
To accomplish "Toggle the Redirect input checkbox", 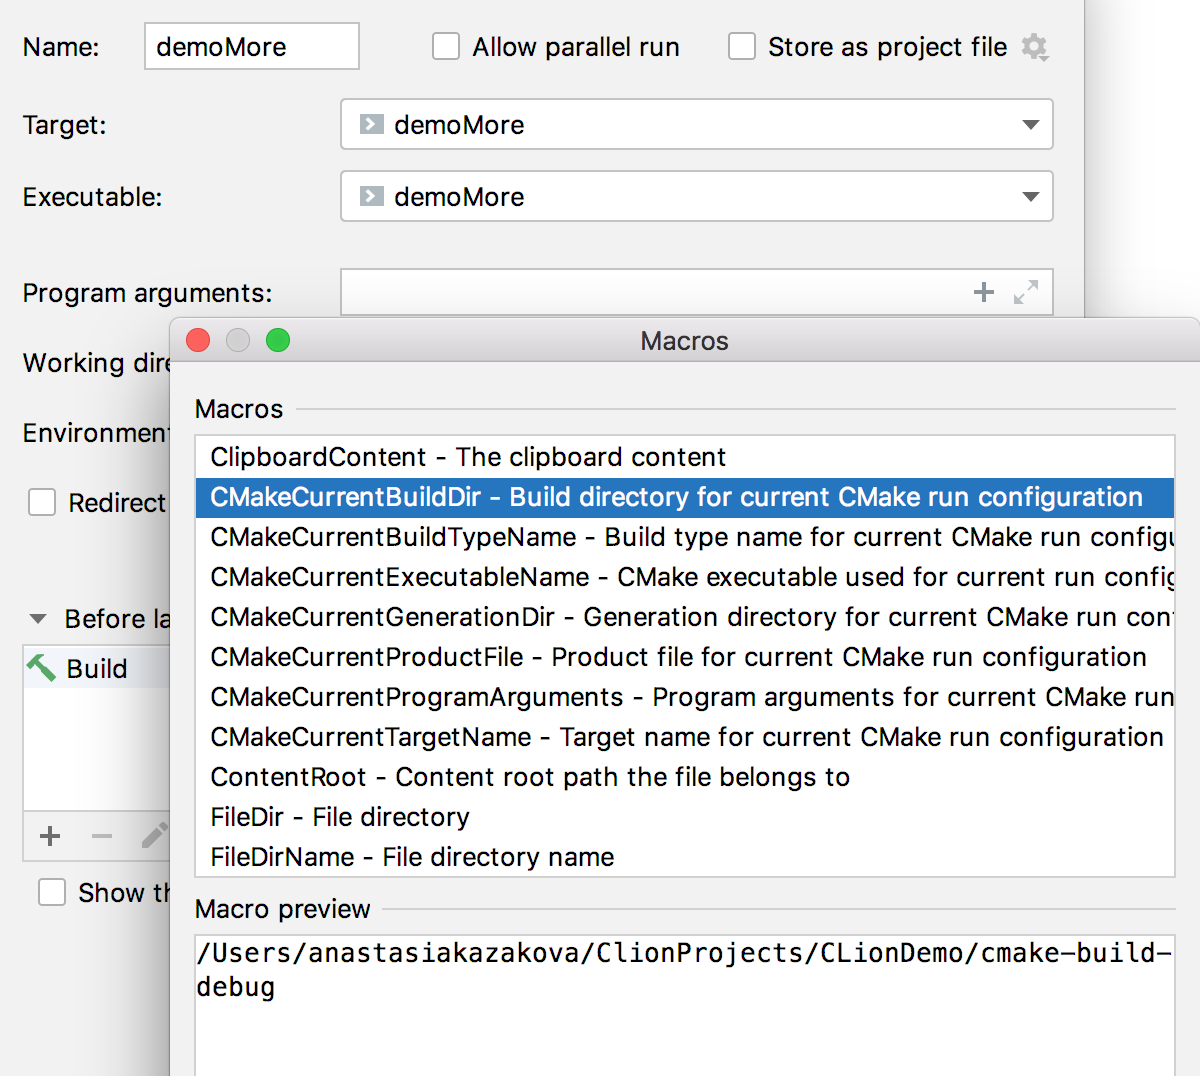I will 42,502.
